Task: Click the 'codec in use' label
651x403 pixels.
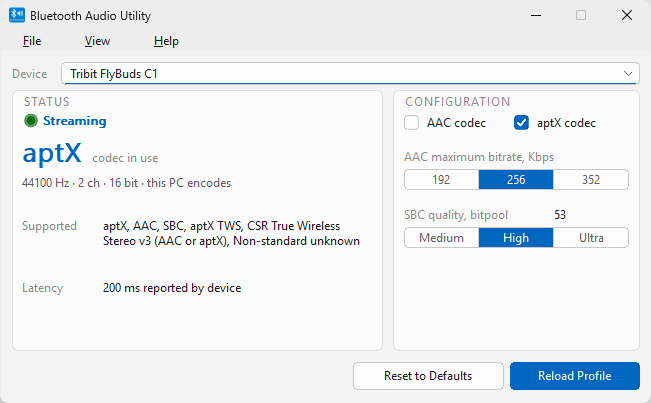Action: [125, 158]
